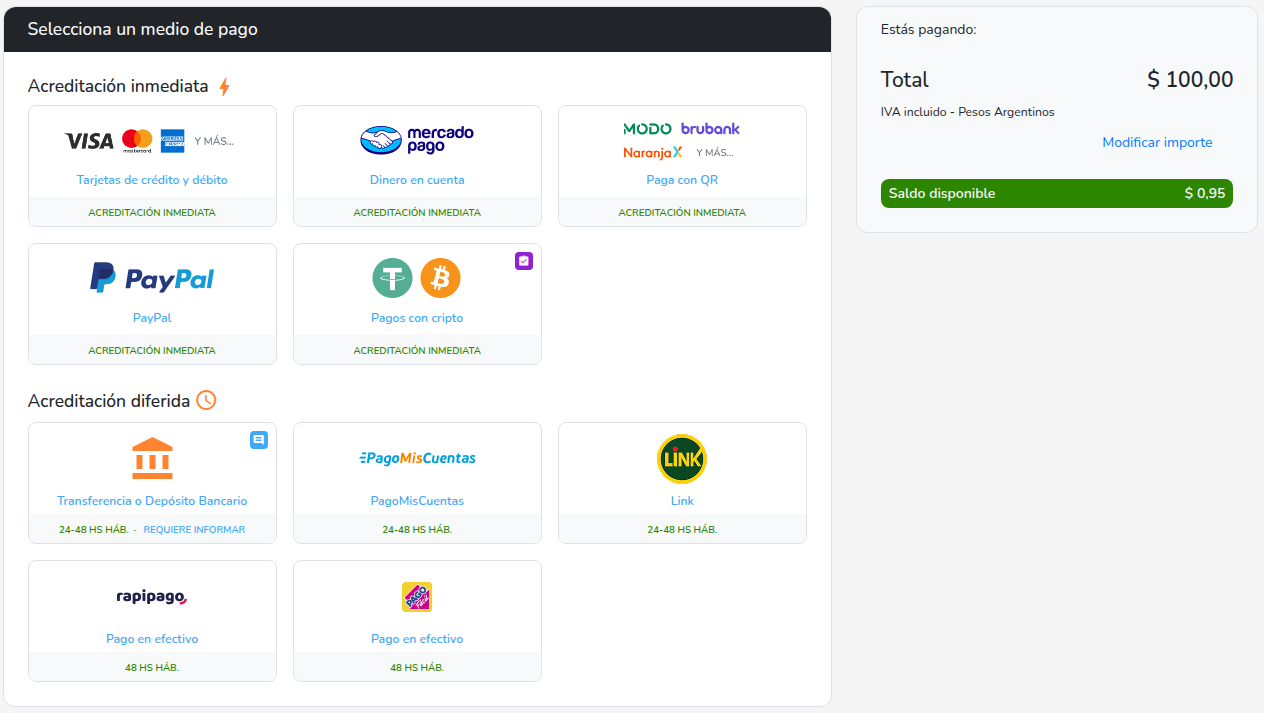
Task: Click Selecciona un medio de pago header
Action: pos(143,29)
